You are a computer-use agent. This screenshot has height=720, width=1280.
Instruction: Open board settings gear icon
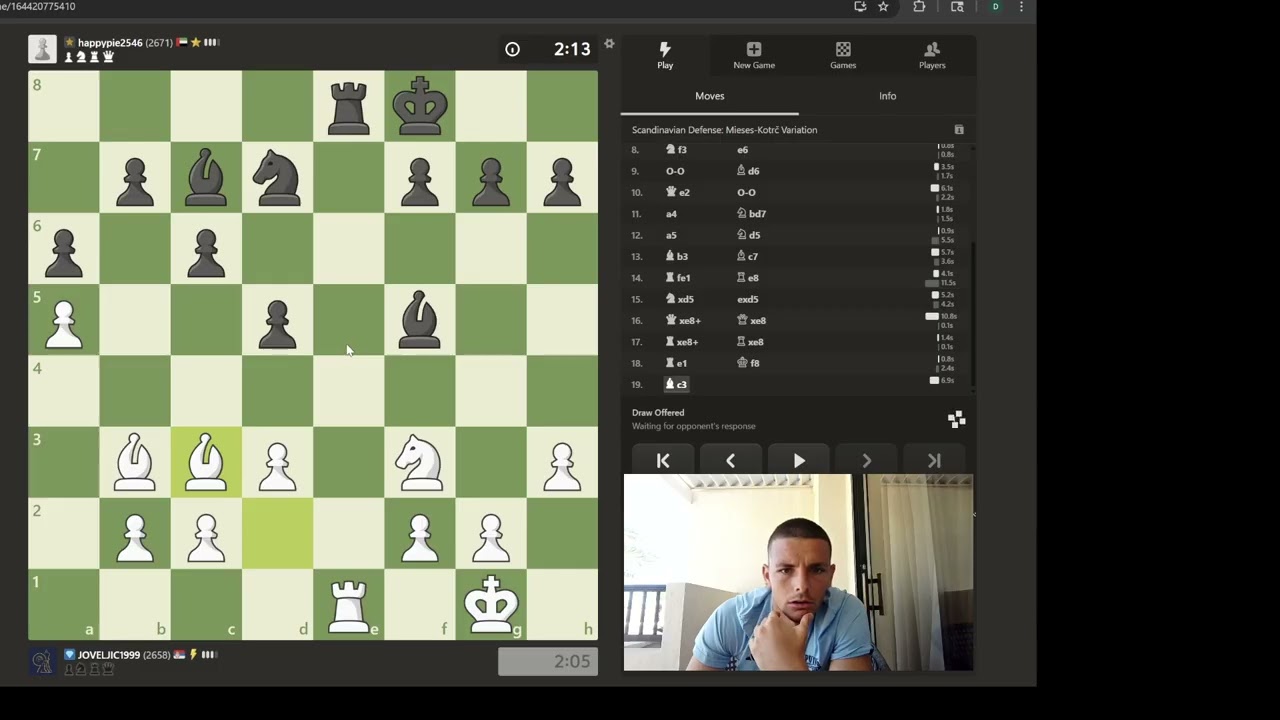tap(609, 44)
